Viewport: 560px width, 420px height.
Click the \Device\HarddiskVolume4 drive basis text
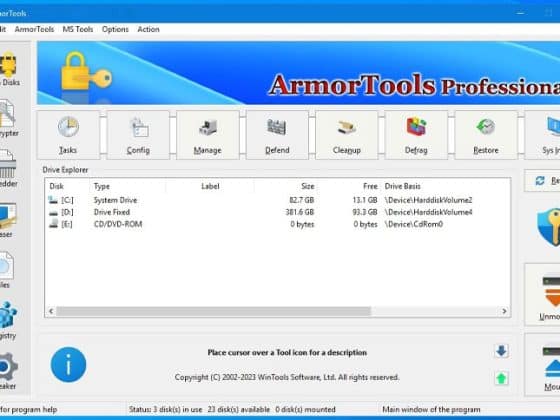pos(429,212)
